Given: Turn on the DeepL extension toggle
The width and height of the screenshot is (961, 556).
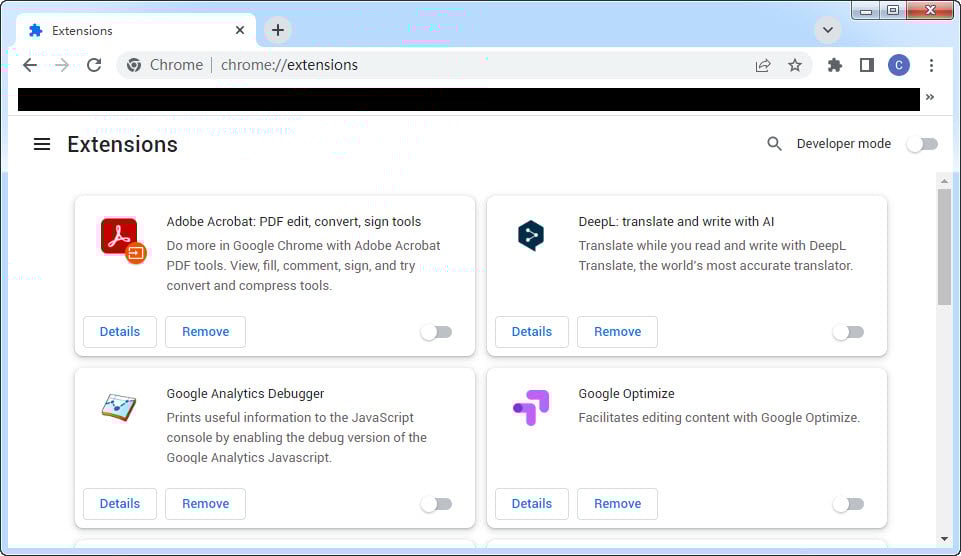Looking at the screenshot, I should coord(848,332).
